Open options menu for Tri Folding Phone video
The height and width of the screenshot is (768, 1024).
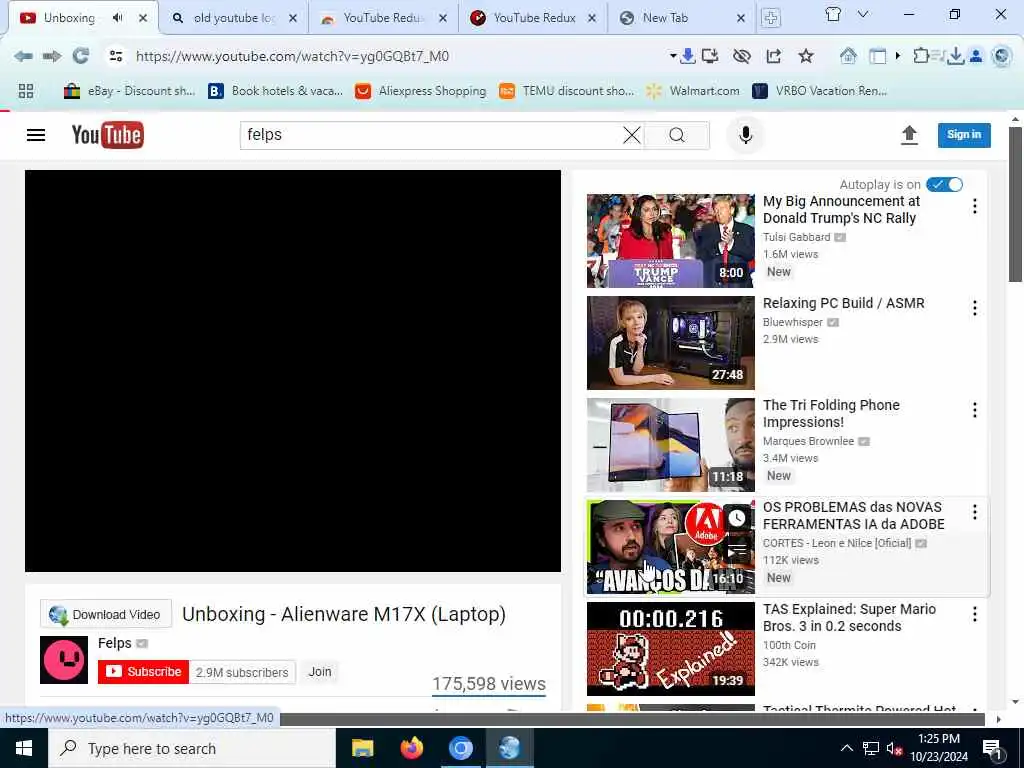coord(974,409)
